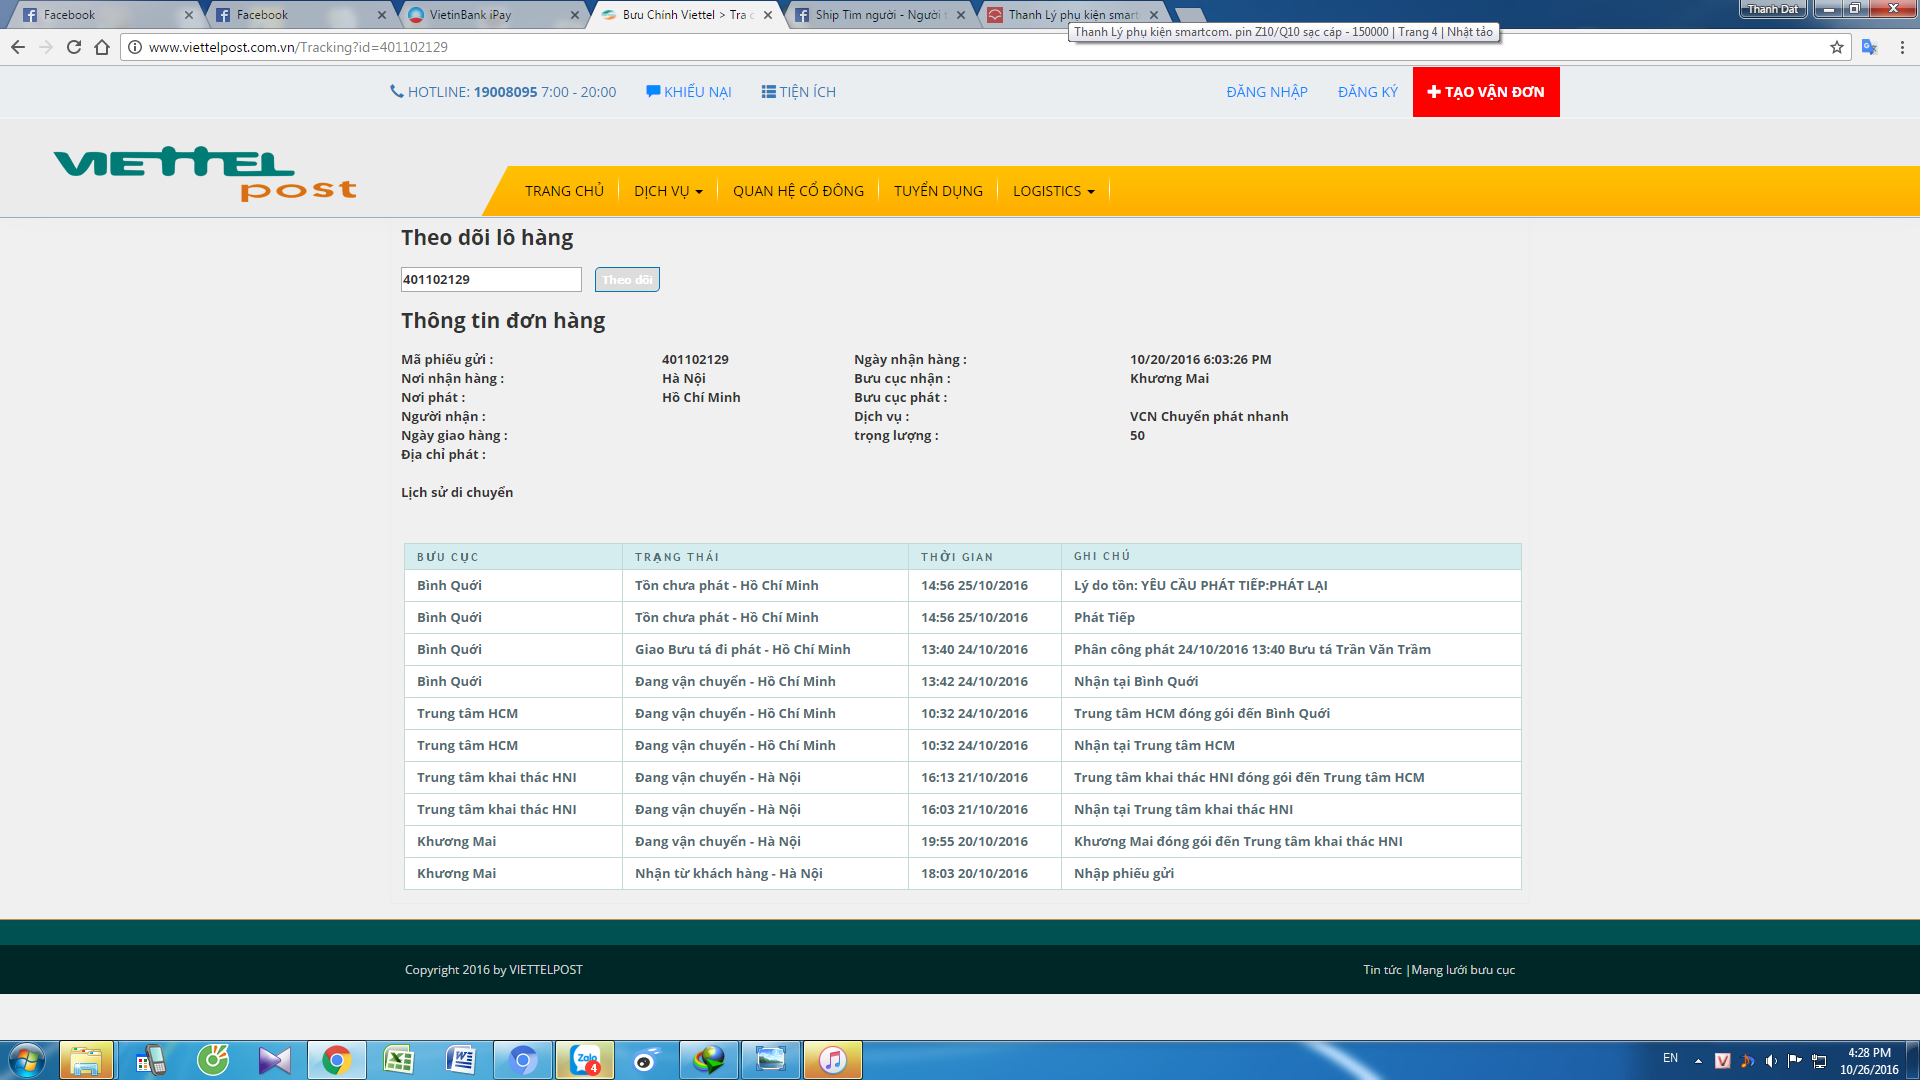Reload the page with browser refresh icon
Image resolution: width=1920 pixels, height=1080 pixels.
(74, 47)
